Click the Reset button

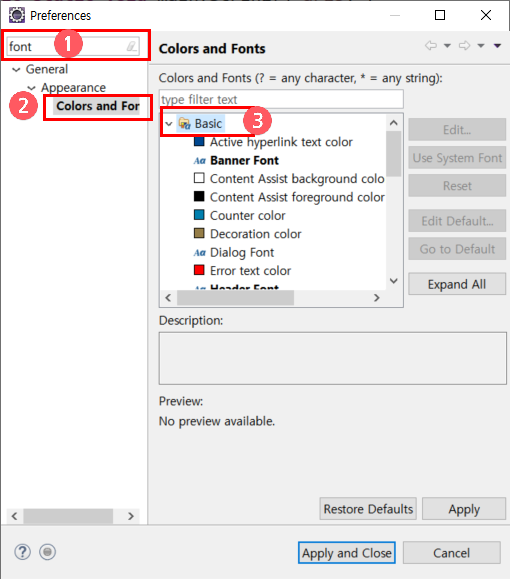pyautogui.click(x=457, y=186)
